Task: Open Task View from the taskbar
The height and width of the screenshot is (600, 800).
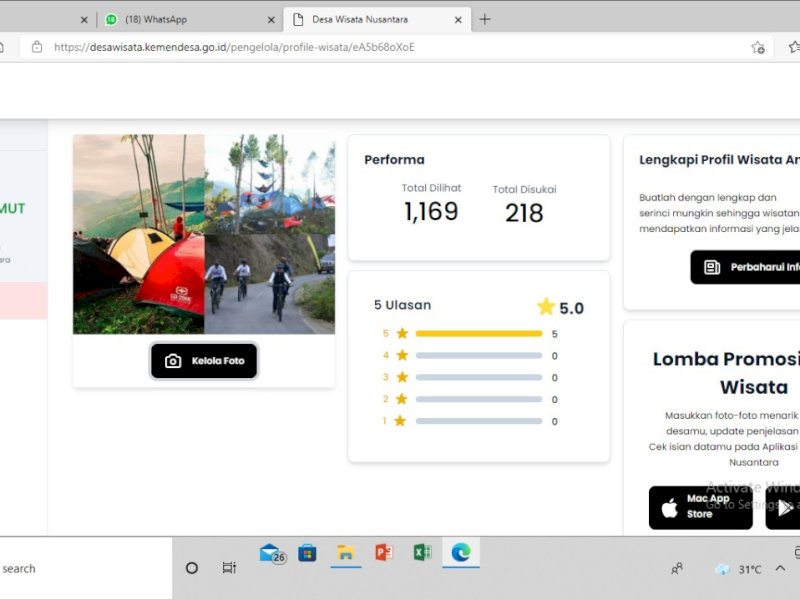Action: pyautogui.click(x=230, y=567)
